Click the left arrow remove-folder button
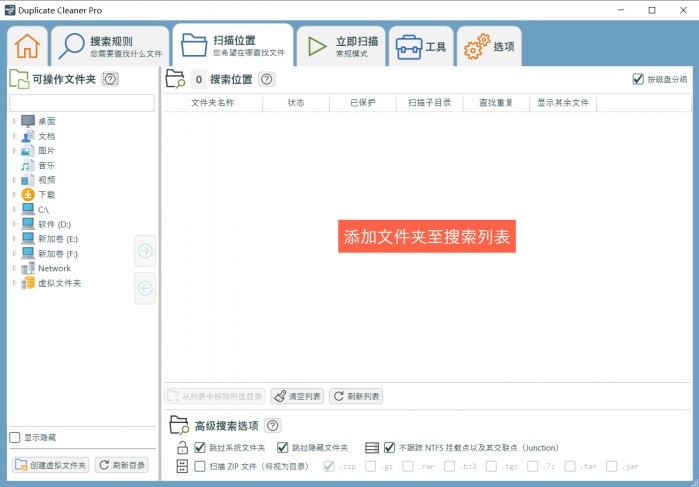Image resolution: width=699 pixels, height=487 pixels. coord(145,288)
